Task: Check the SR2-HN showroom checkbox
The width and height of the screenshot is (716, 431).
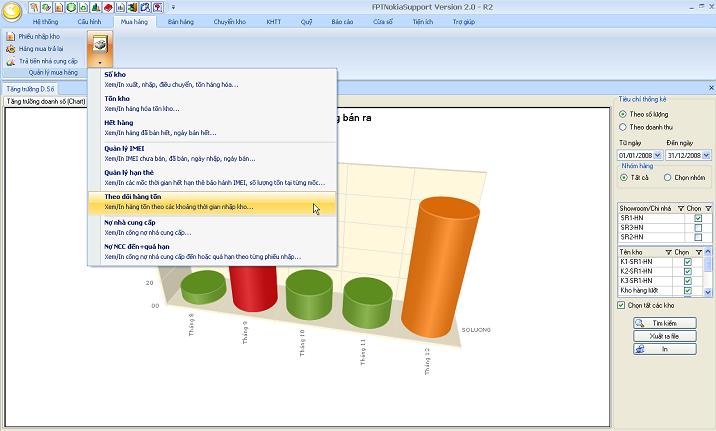Action: click(x=698, y=237)
